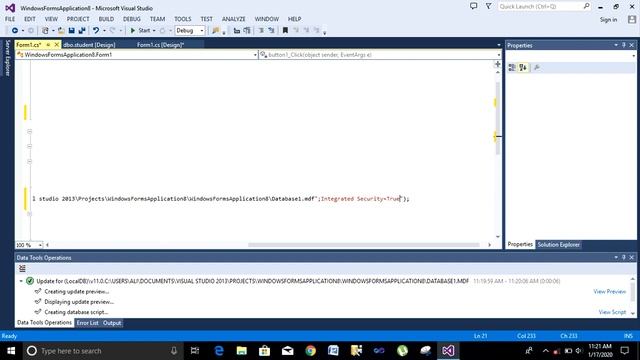Collapse the Update for LocalDB operation row
640x360 pixels.
point(21,281)
